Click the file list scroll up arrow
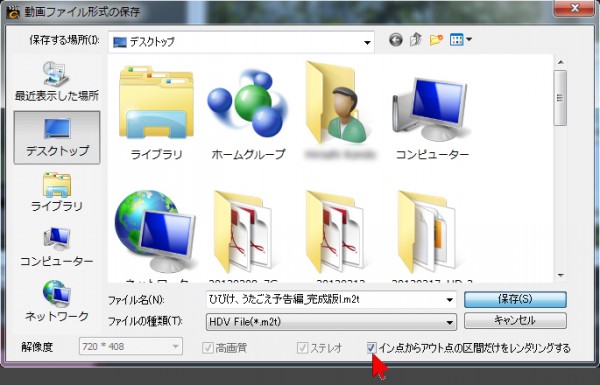This screenshot has height=385, width=600. coord(561,62)
